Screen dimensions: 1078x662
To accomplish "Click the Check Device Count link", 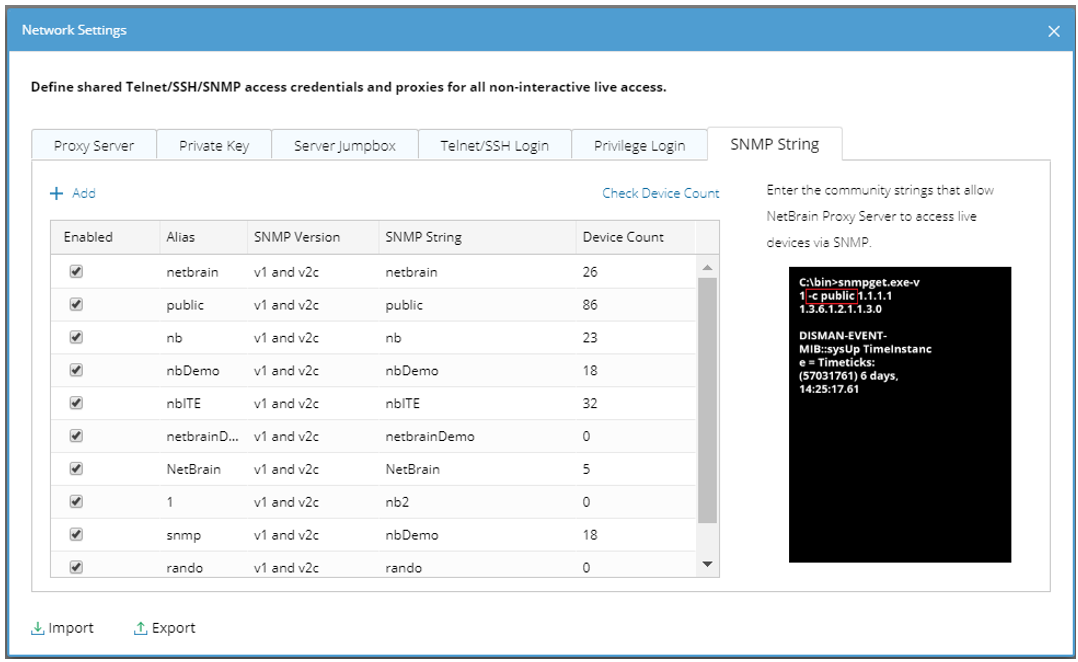I will click(x=660, y=193).
